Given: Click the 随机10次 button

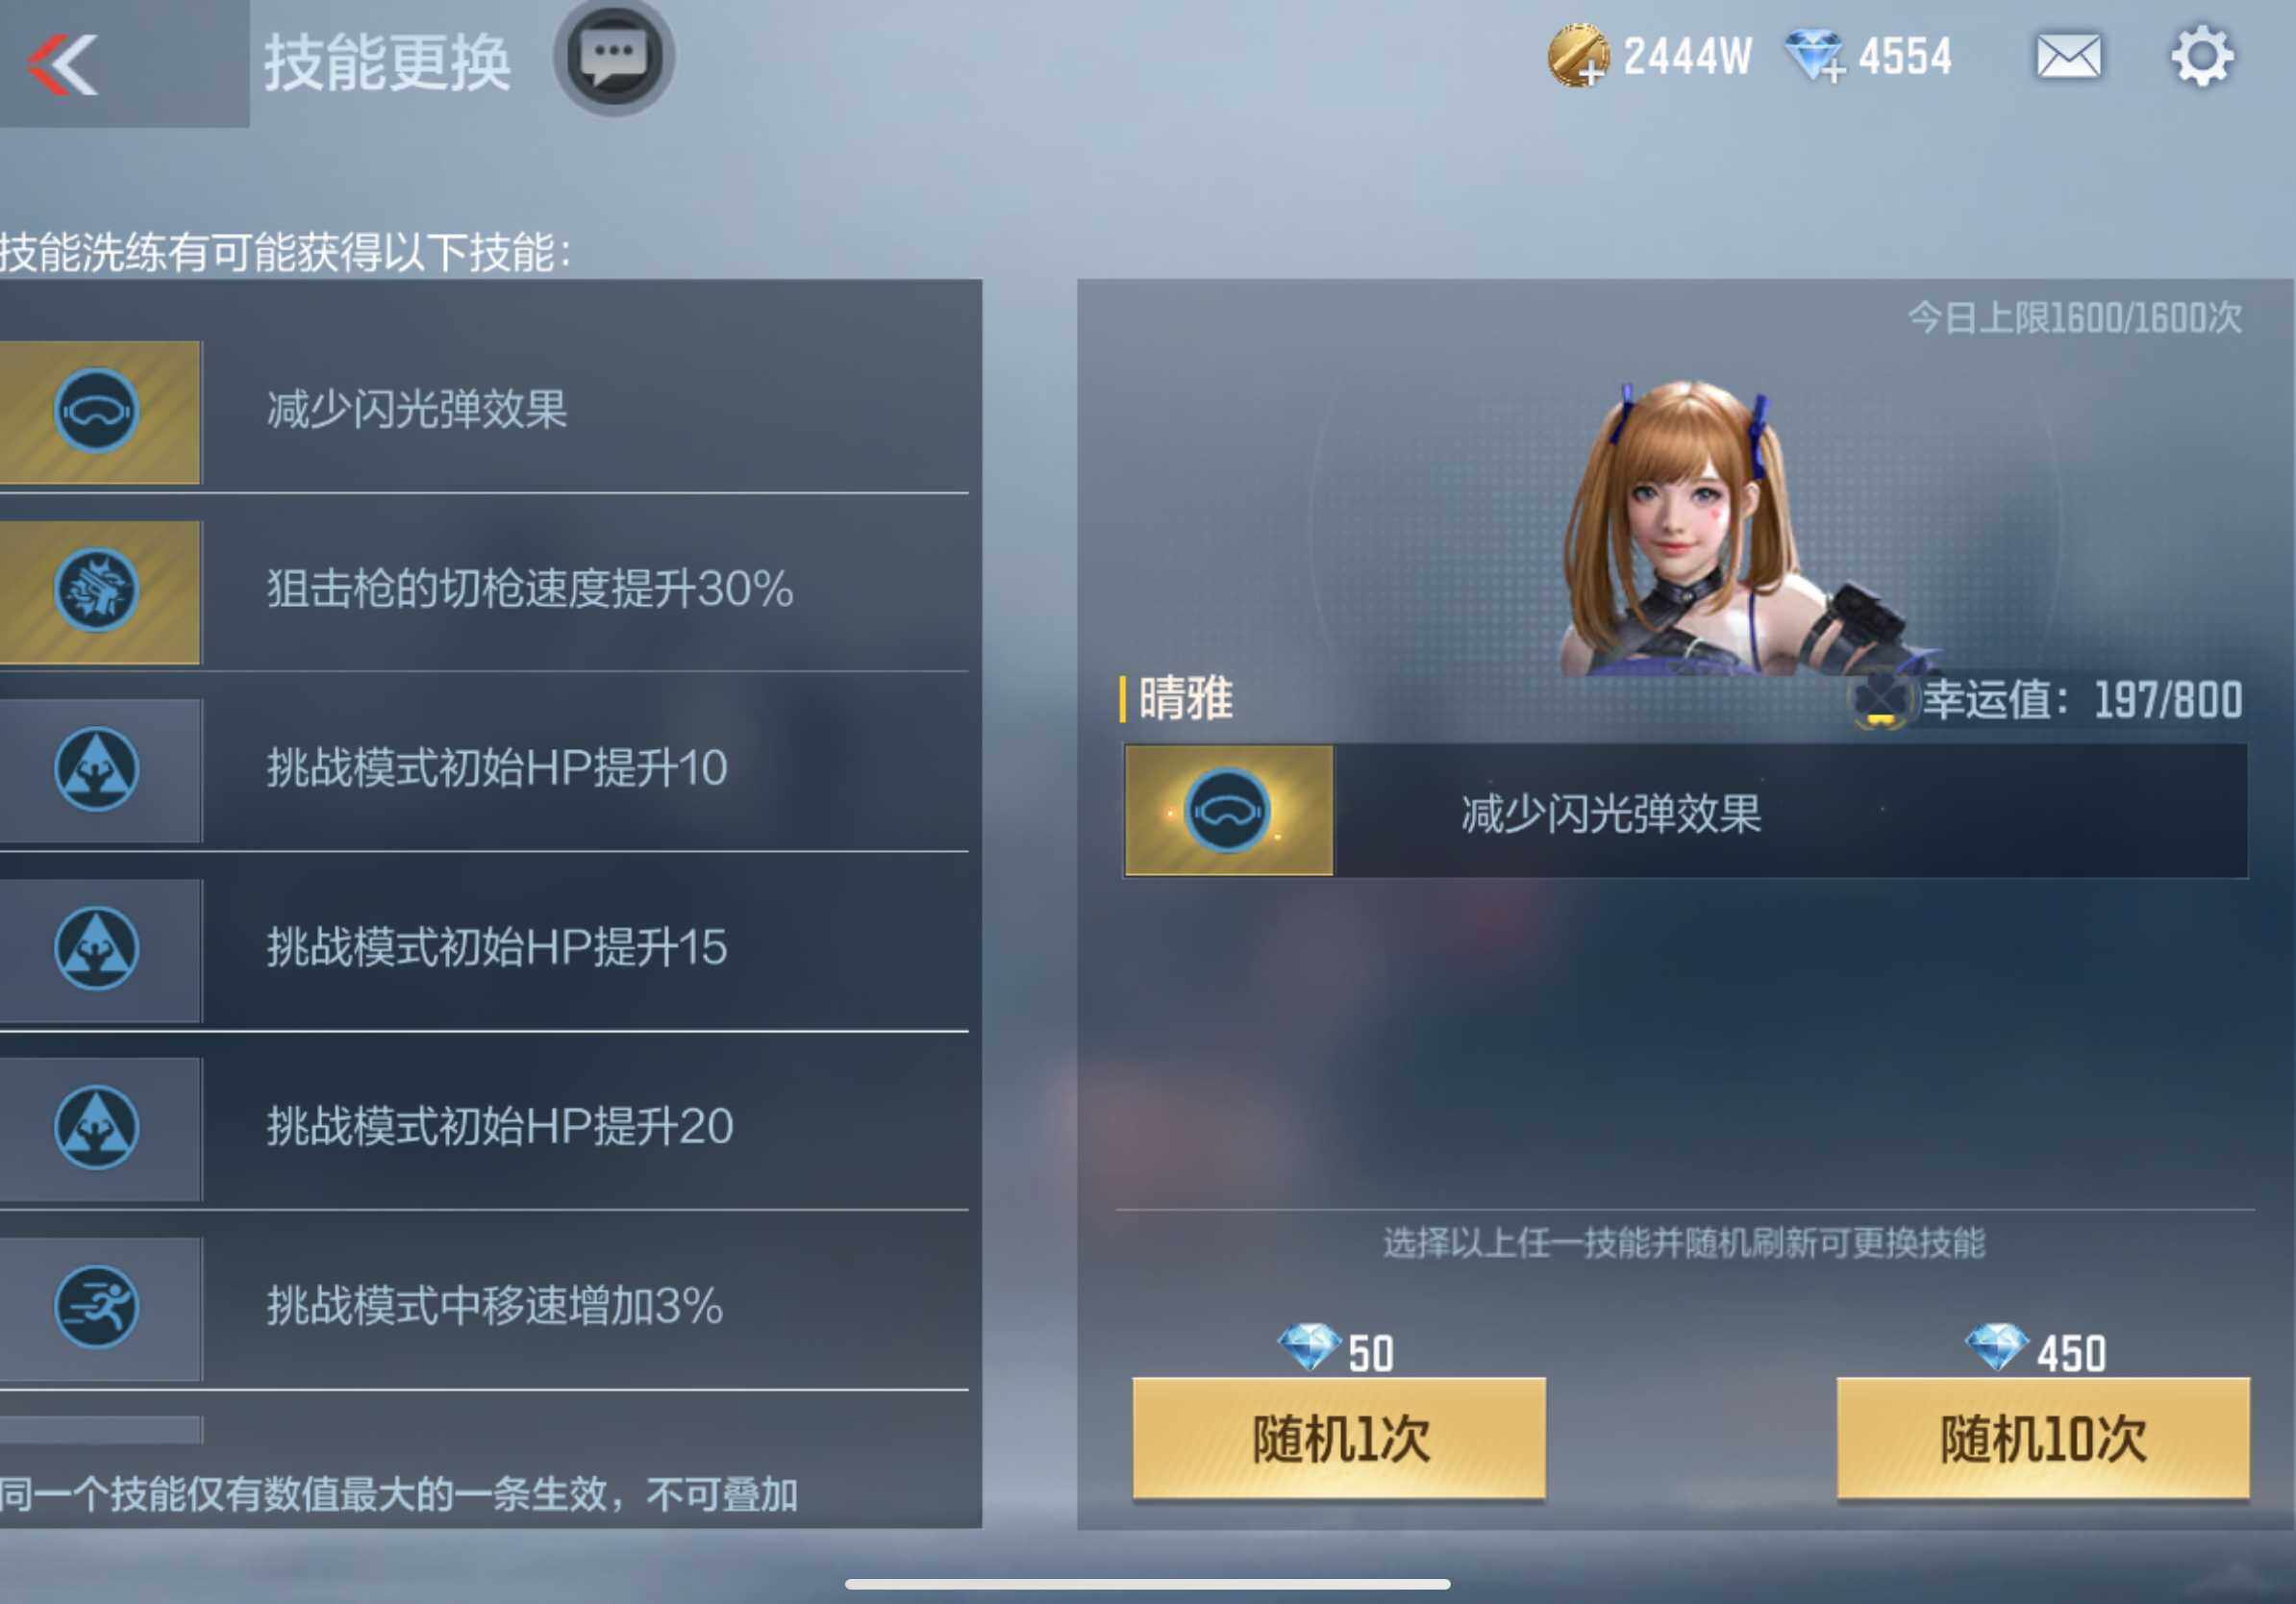Looking at the screenshot, I should click(x=2043, y=1439).
